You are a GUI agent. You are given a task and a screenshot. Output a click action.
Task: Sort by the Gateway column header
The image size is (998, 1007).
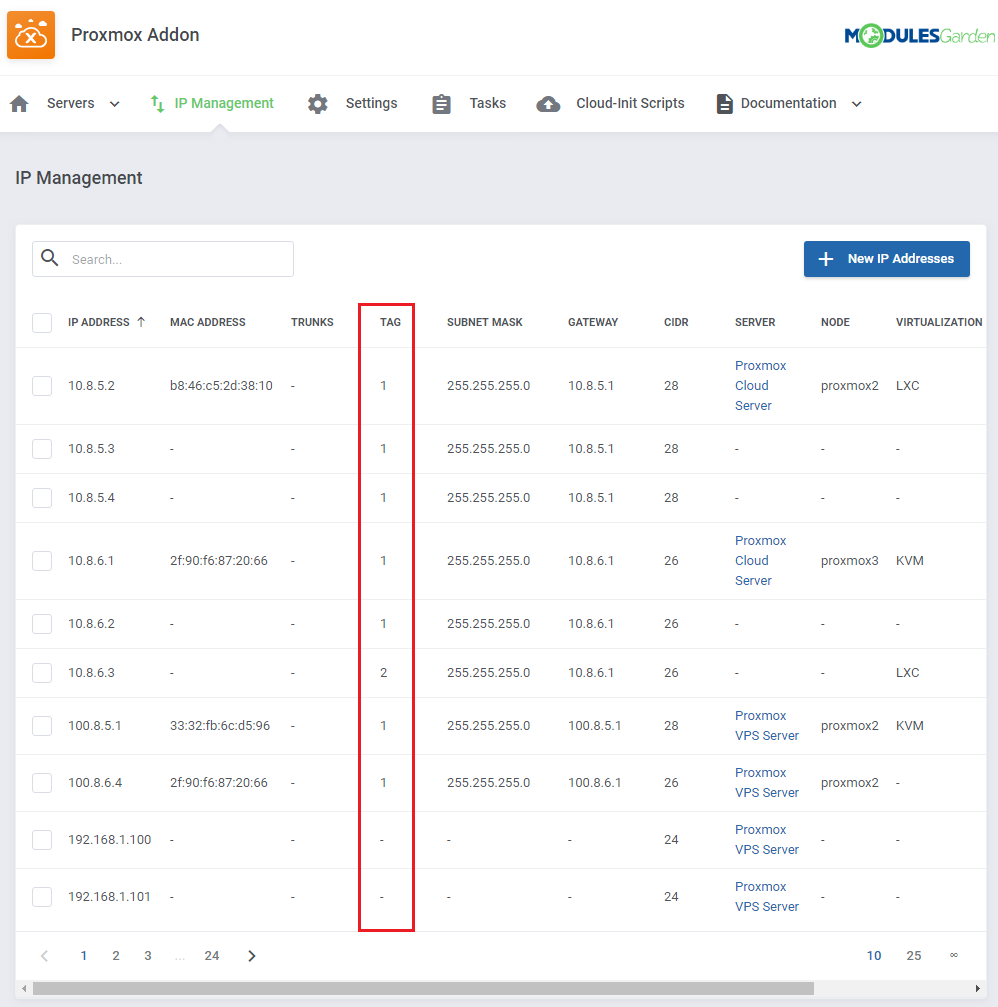593,322
